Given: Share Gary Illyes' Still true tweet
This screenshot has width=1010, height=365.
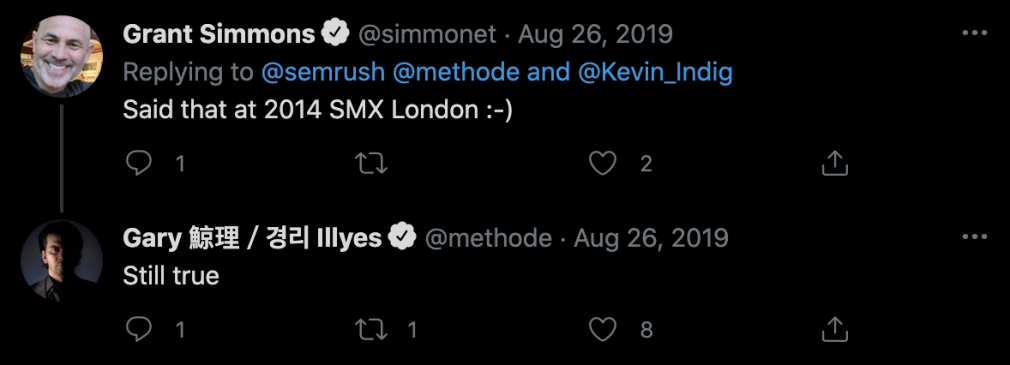Looking at the screenshot, I should pyautogui.click(x=835, y=330).
